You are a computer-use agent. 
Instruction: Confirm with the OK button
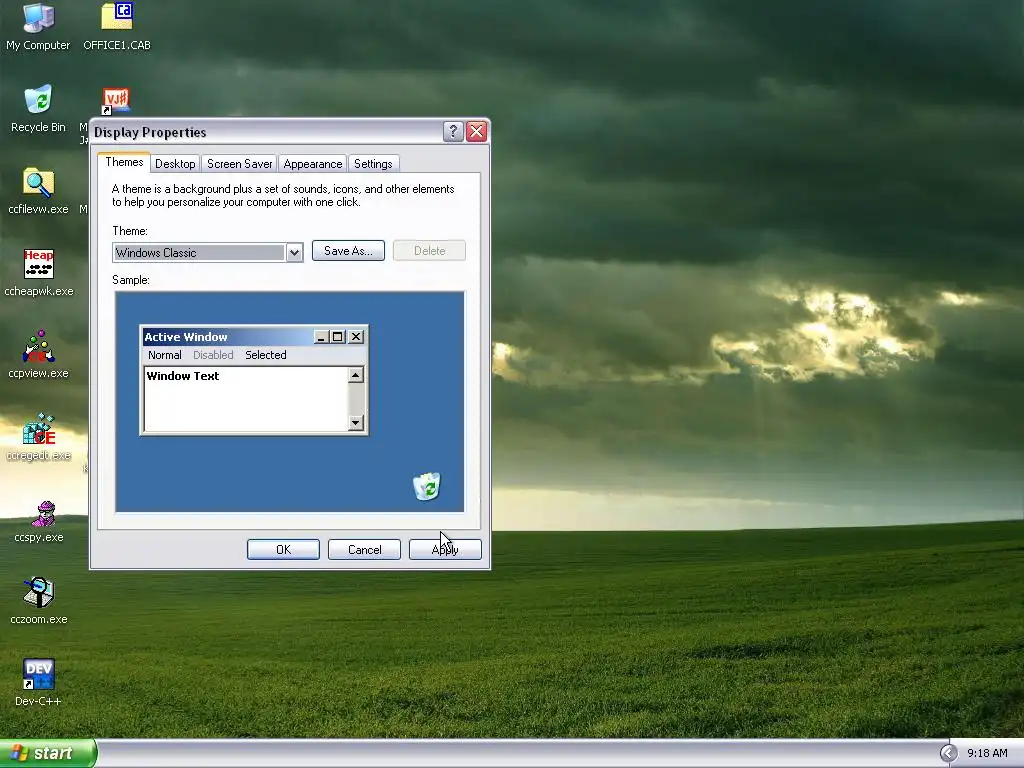[x=283, y=549]
